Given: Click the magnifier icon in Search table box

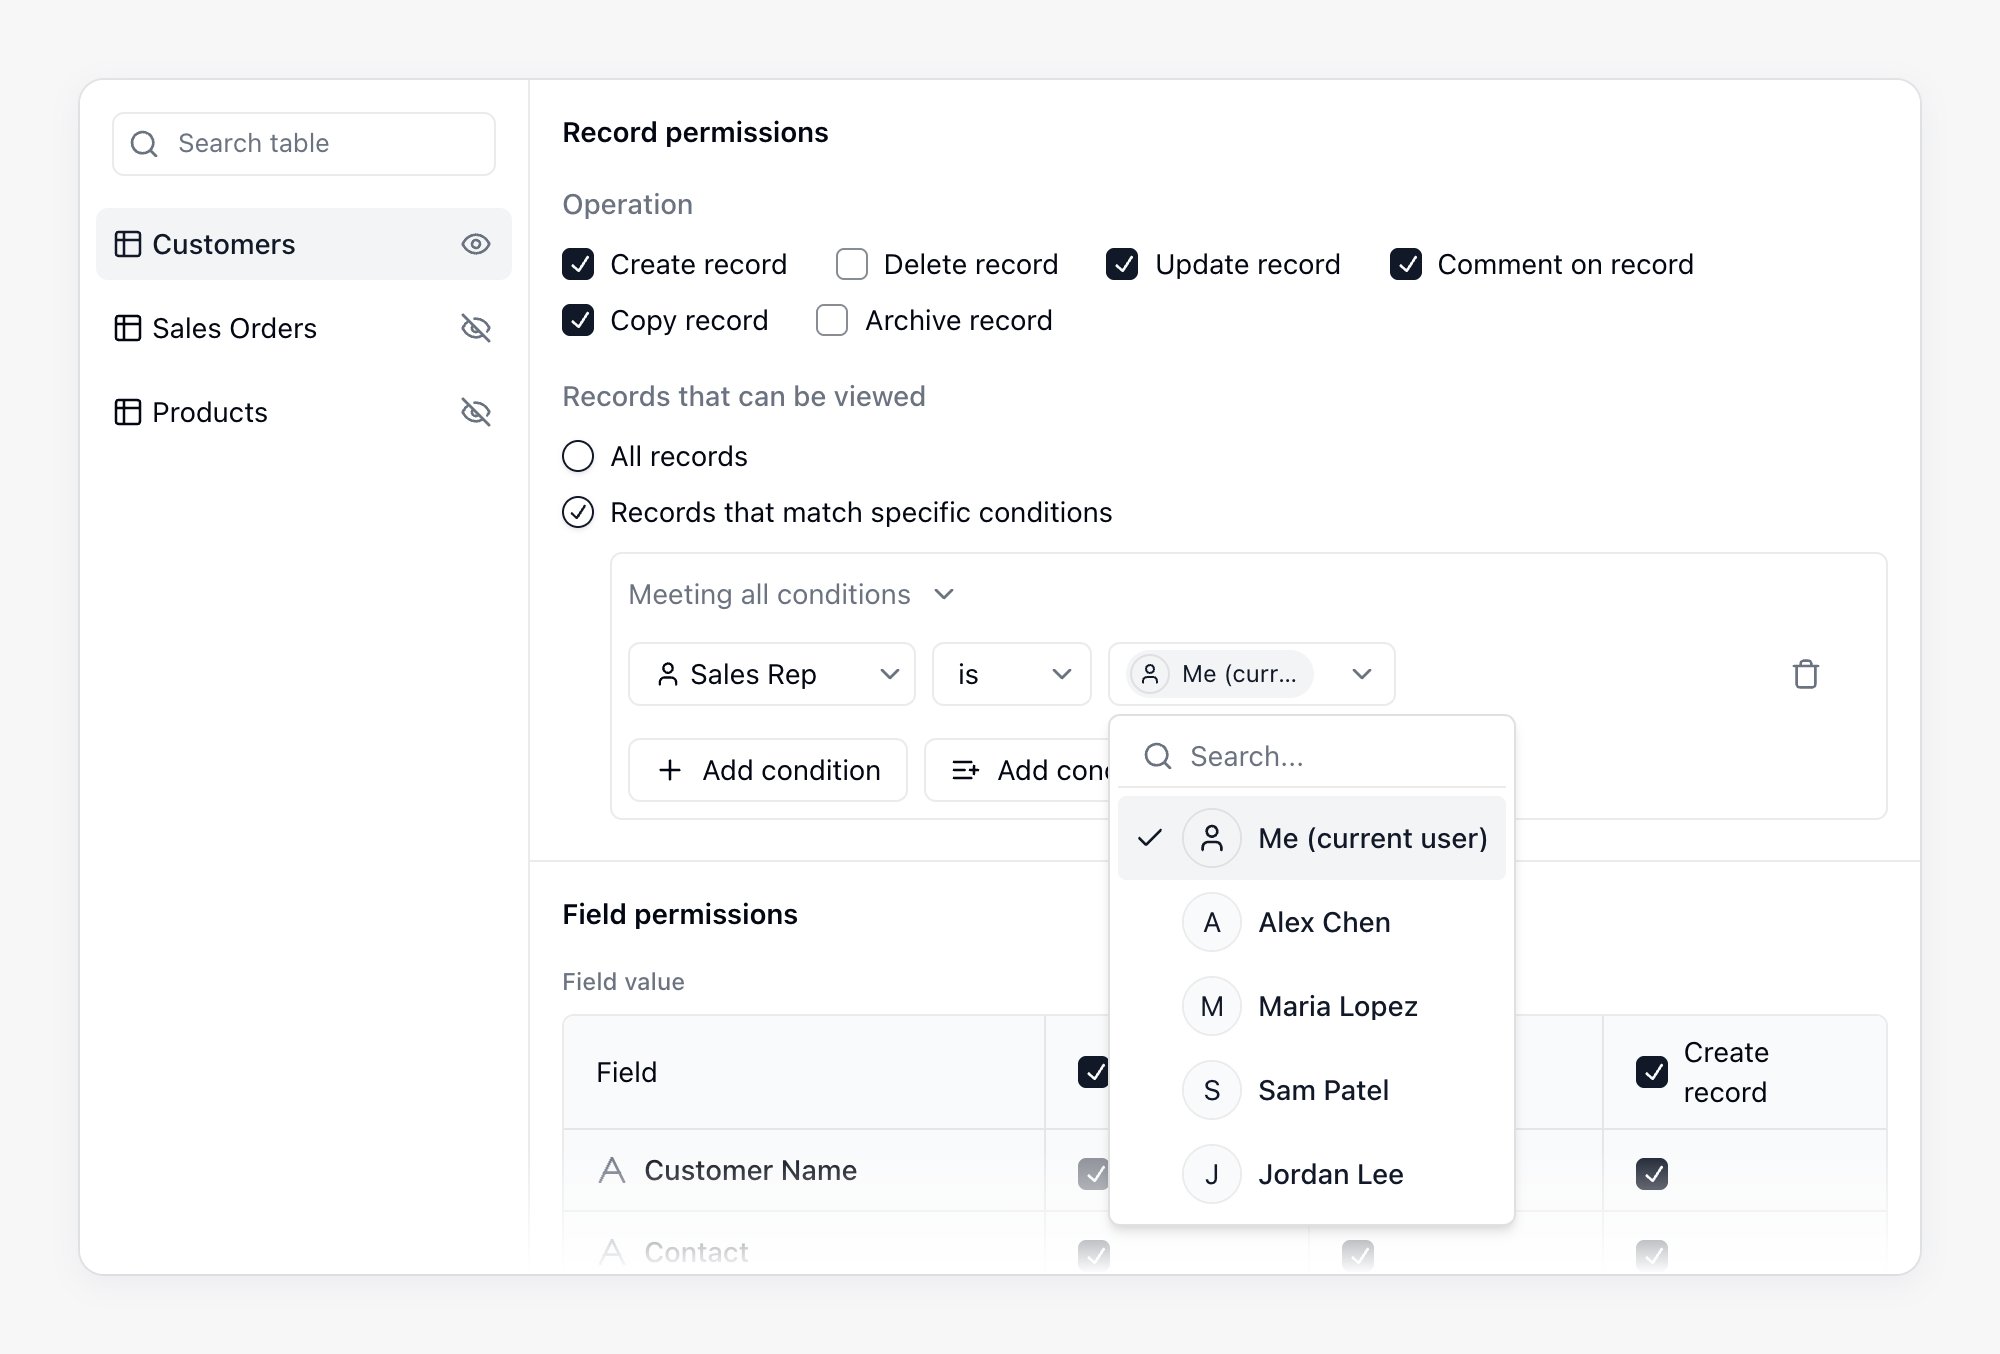Looking at the screenshot, I should (x=144, y=144).
